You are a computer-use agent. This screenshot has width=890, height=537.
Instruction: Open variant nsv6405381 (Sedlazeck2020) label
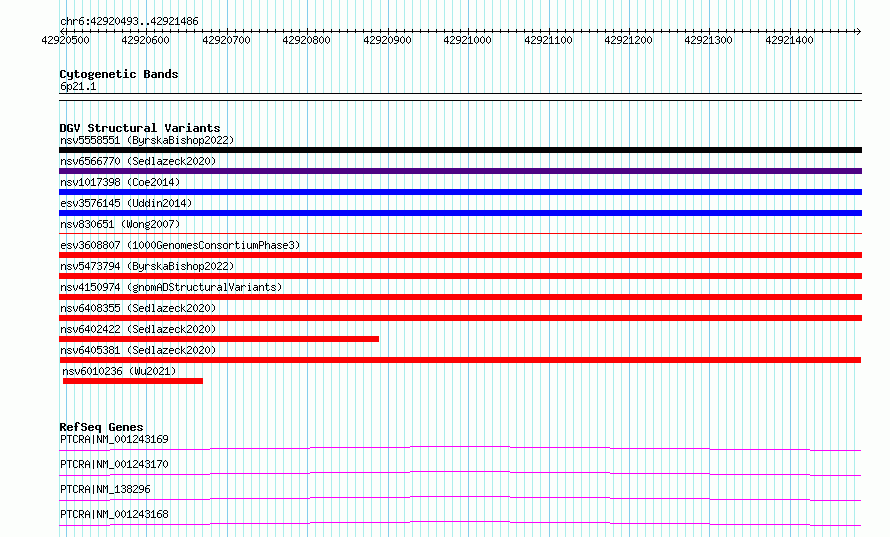(138, 350)
